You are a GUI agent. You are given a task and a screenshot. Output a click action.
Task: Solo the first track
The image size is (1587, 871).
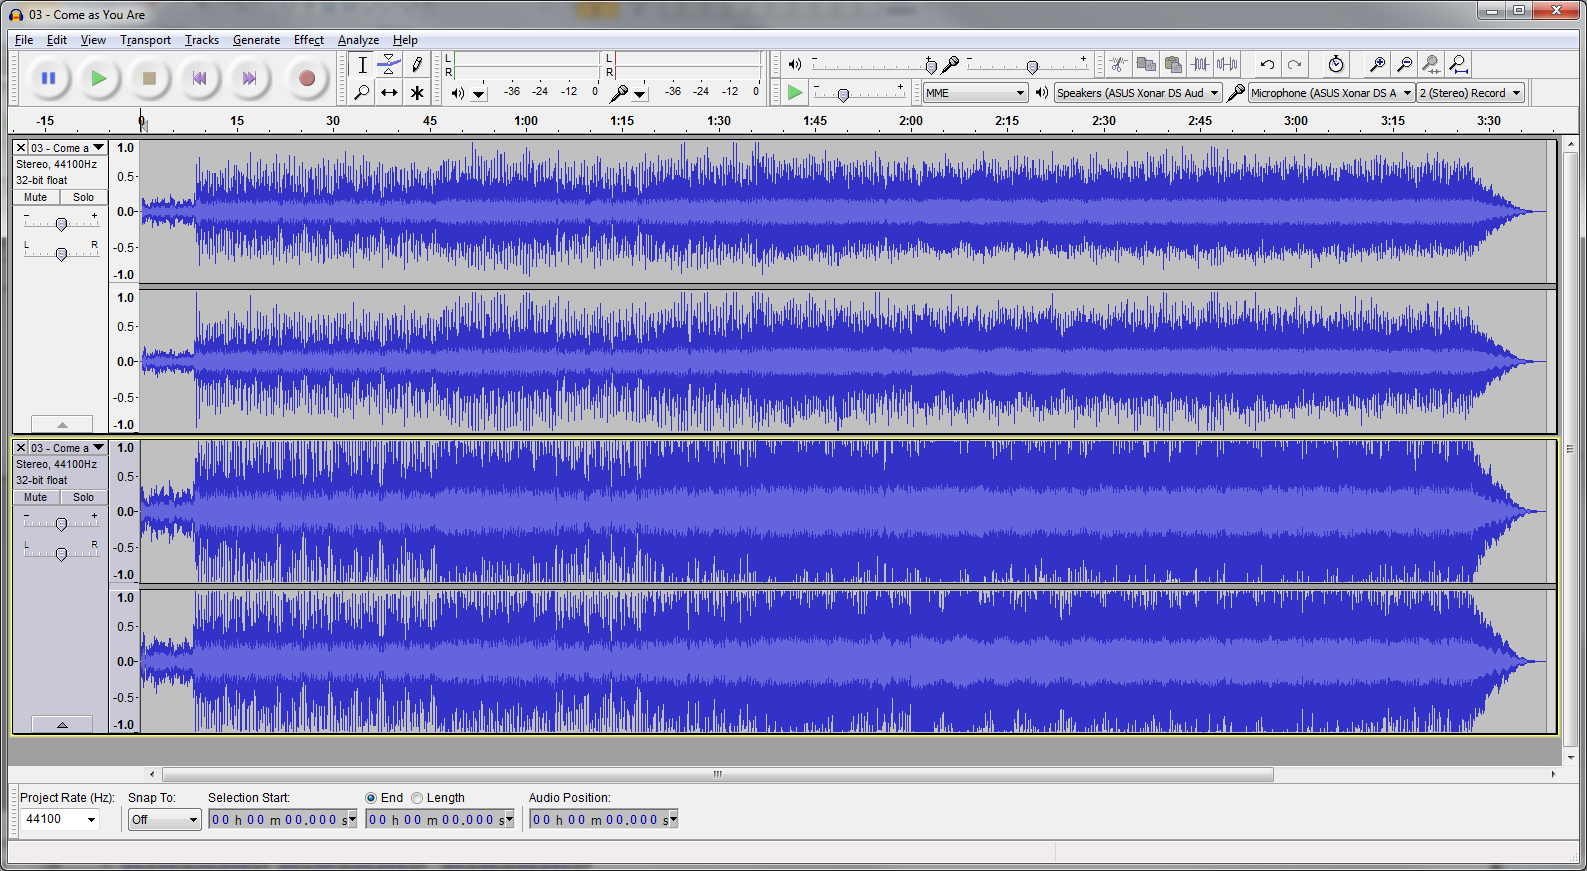pyautogui.click(x=83, y=197)
